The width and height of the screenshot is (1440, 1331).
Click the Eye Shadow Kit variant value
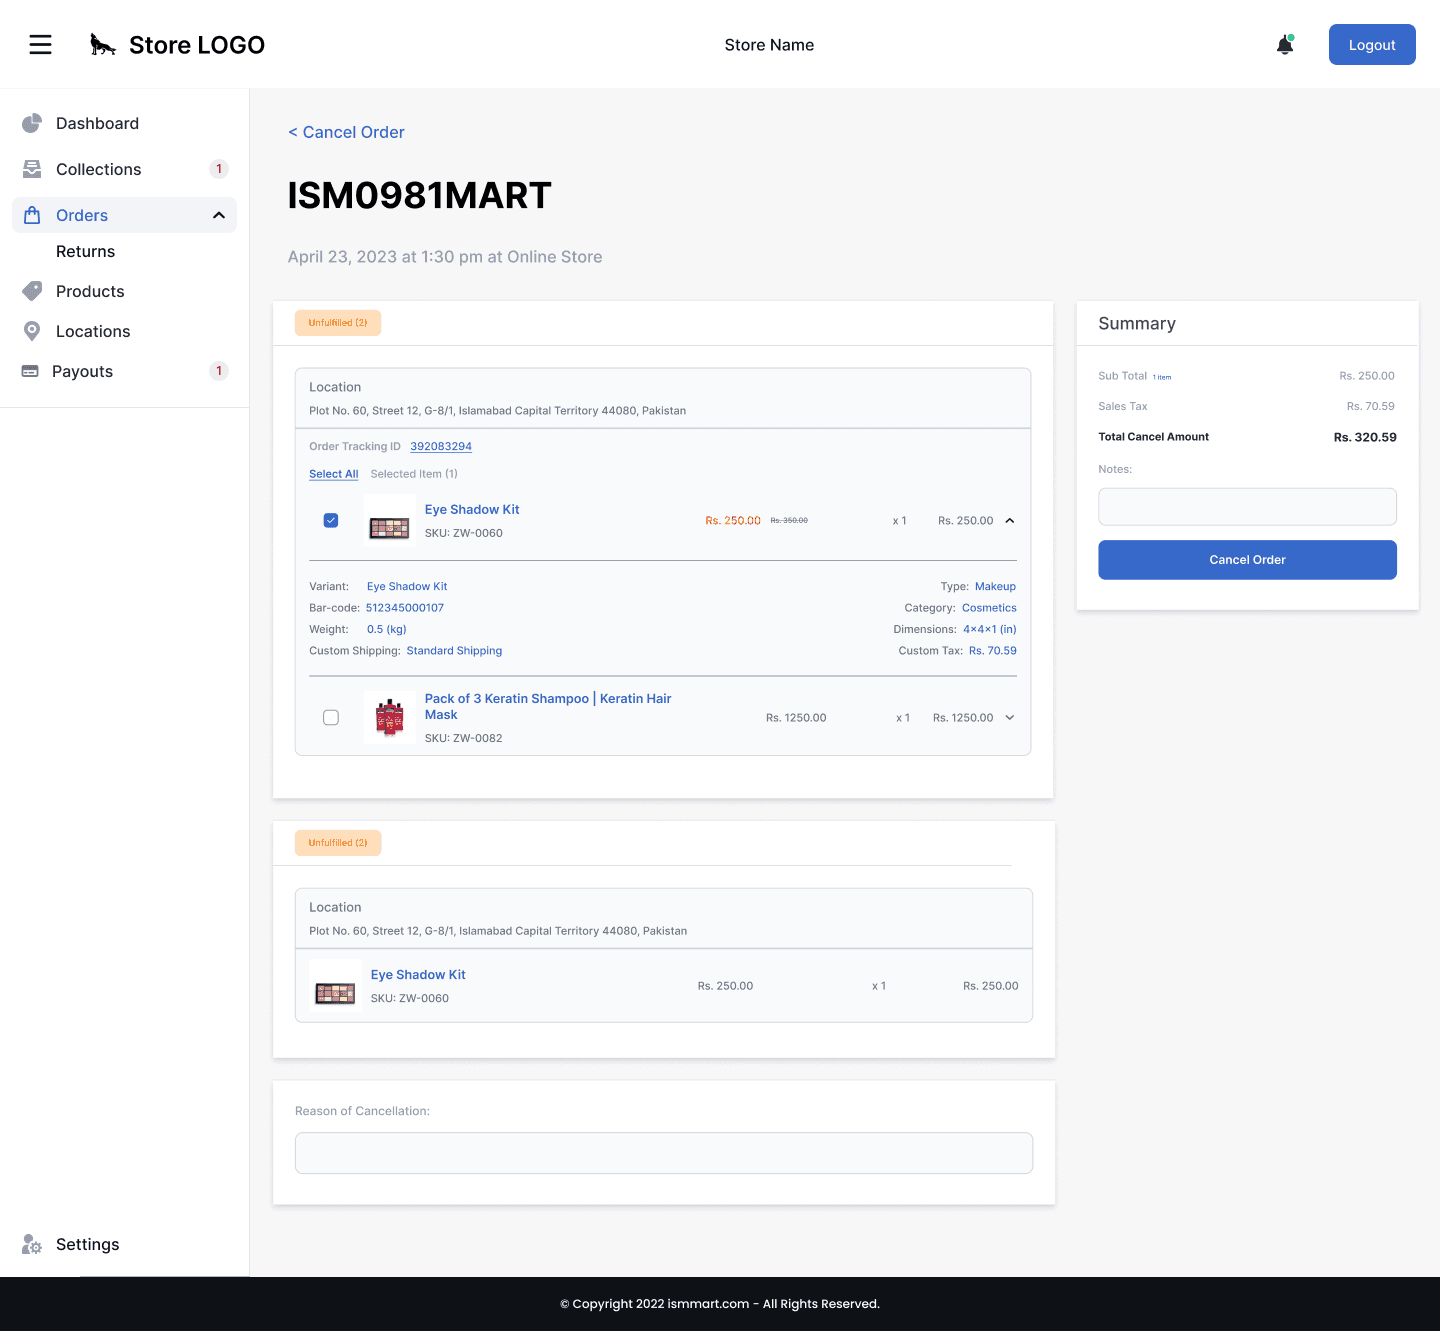tap(407, 586)
